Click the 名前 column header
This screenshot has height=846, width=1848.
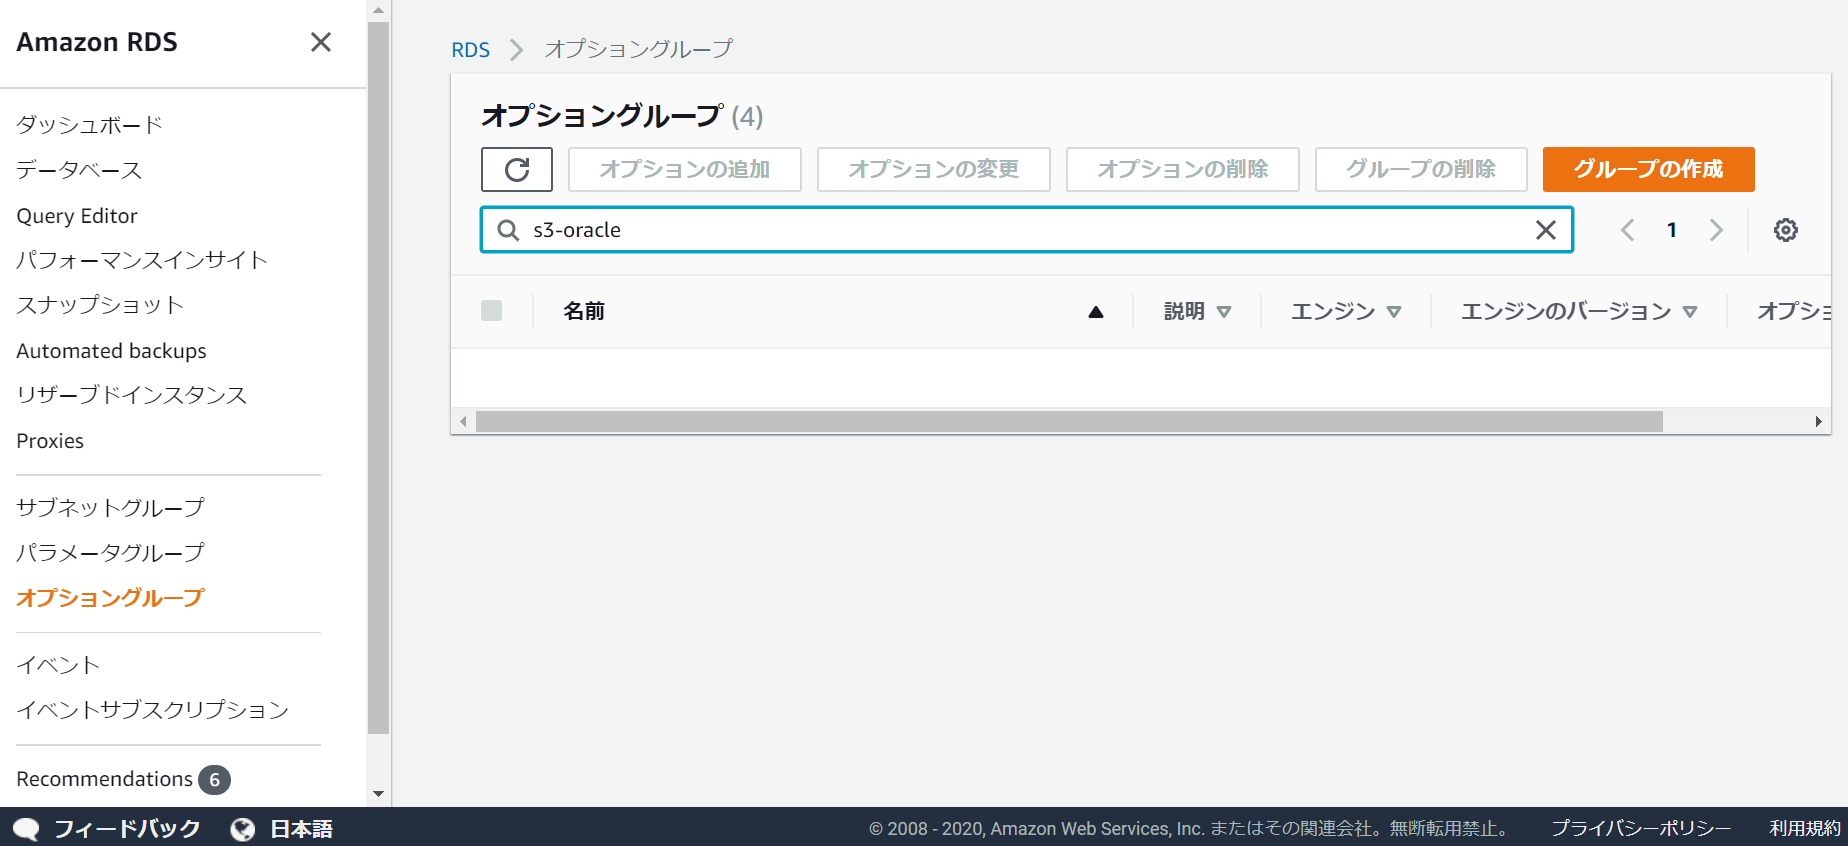pos(584,311)
